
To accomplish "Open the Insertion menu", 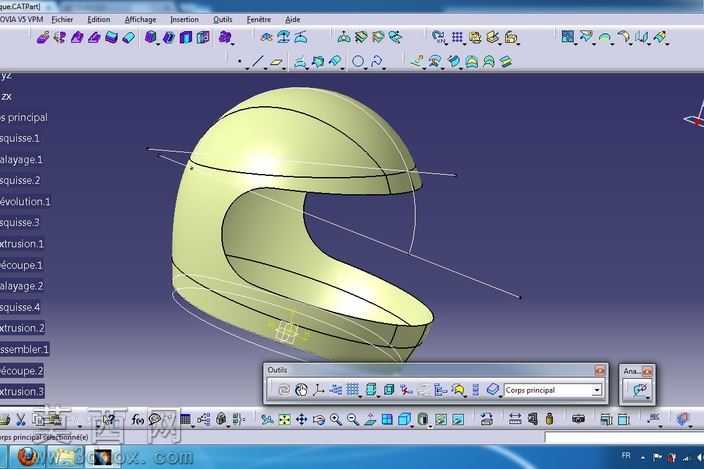I will coord(184,19).
